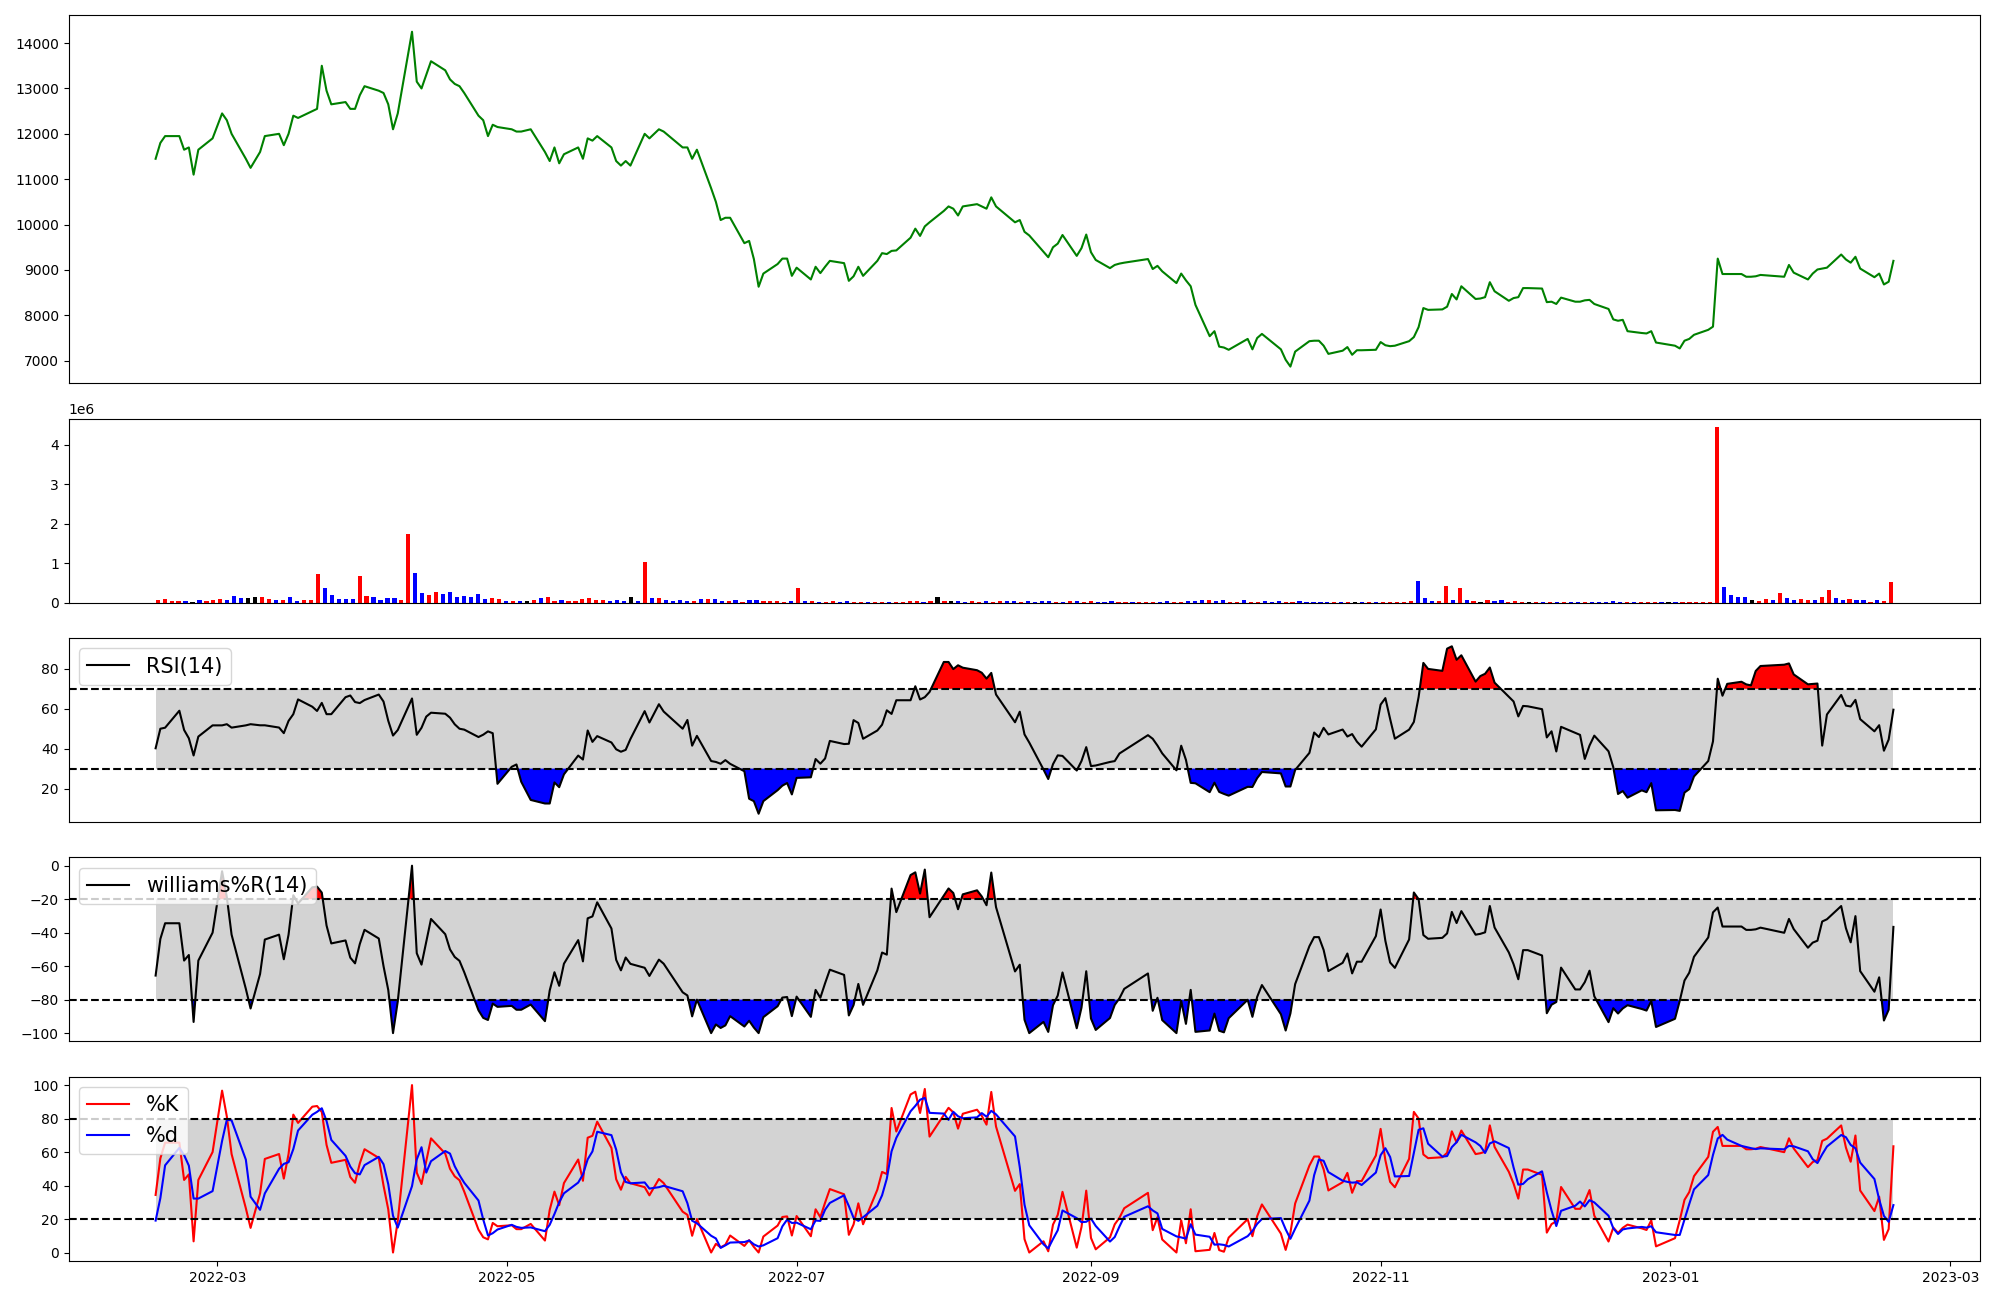The width and height of the screenshot is (2000, 1300).
Task: Select the 2022-03 date axis label
Action: coord(217,1277)
